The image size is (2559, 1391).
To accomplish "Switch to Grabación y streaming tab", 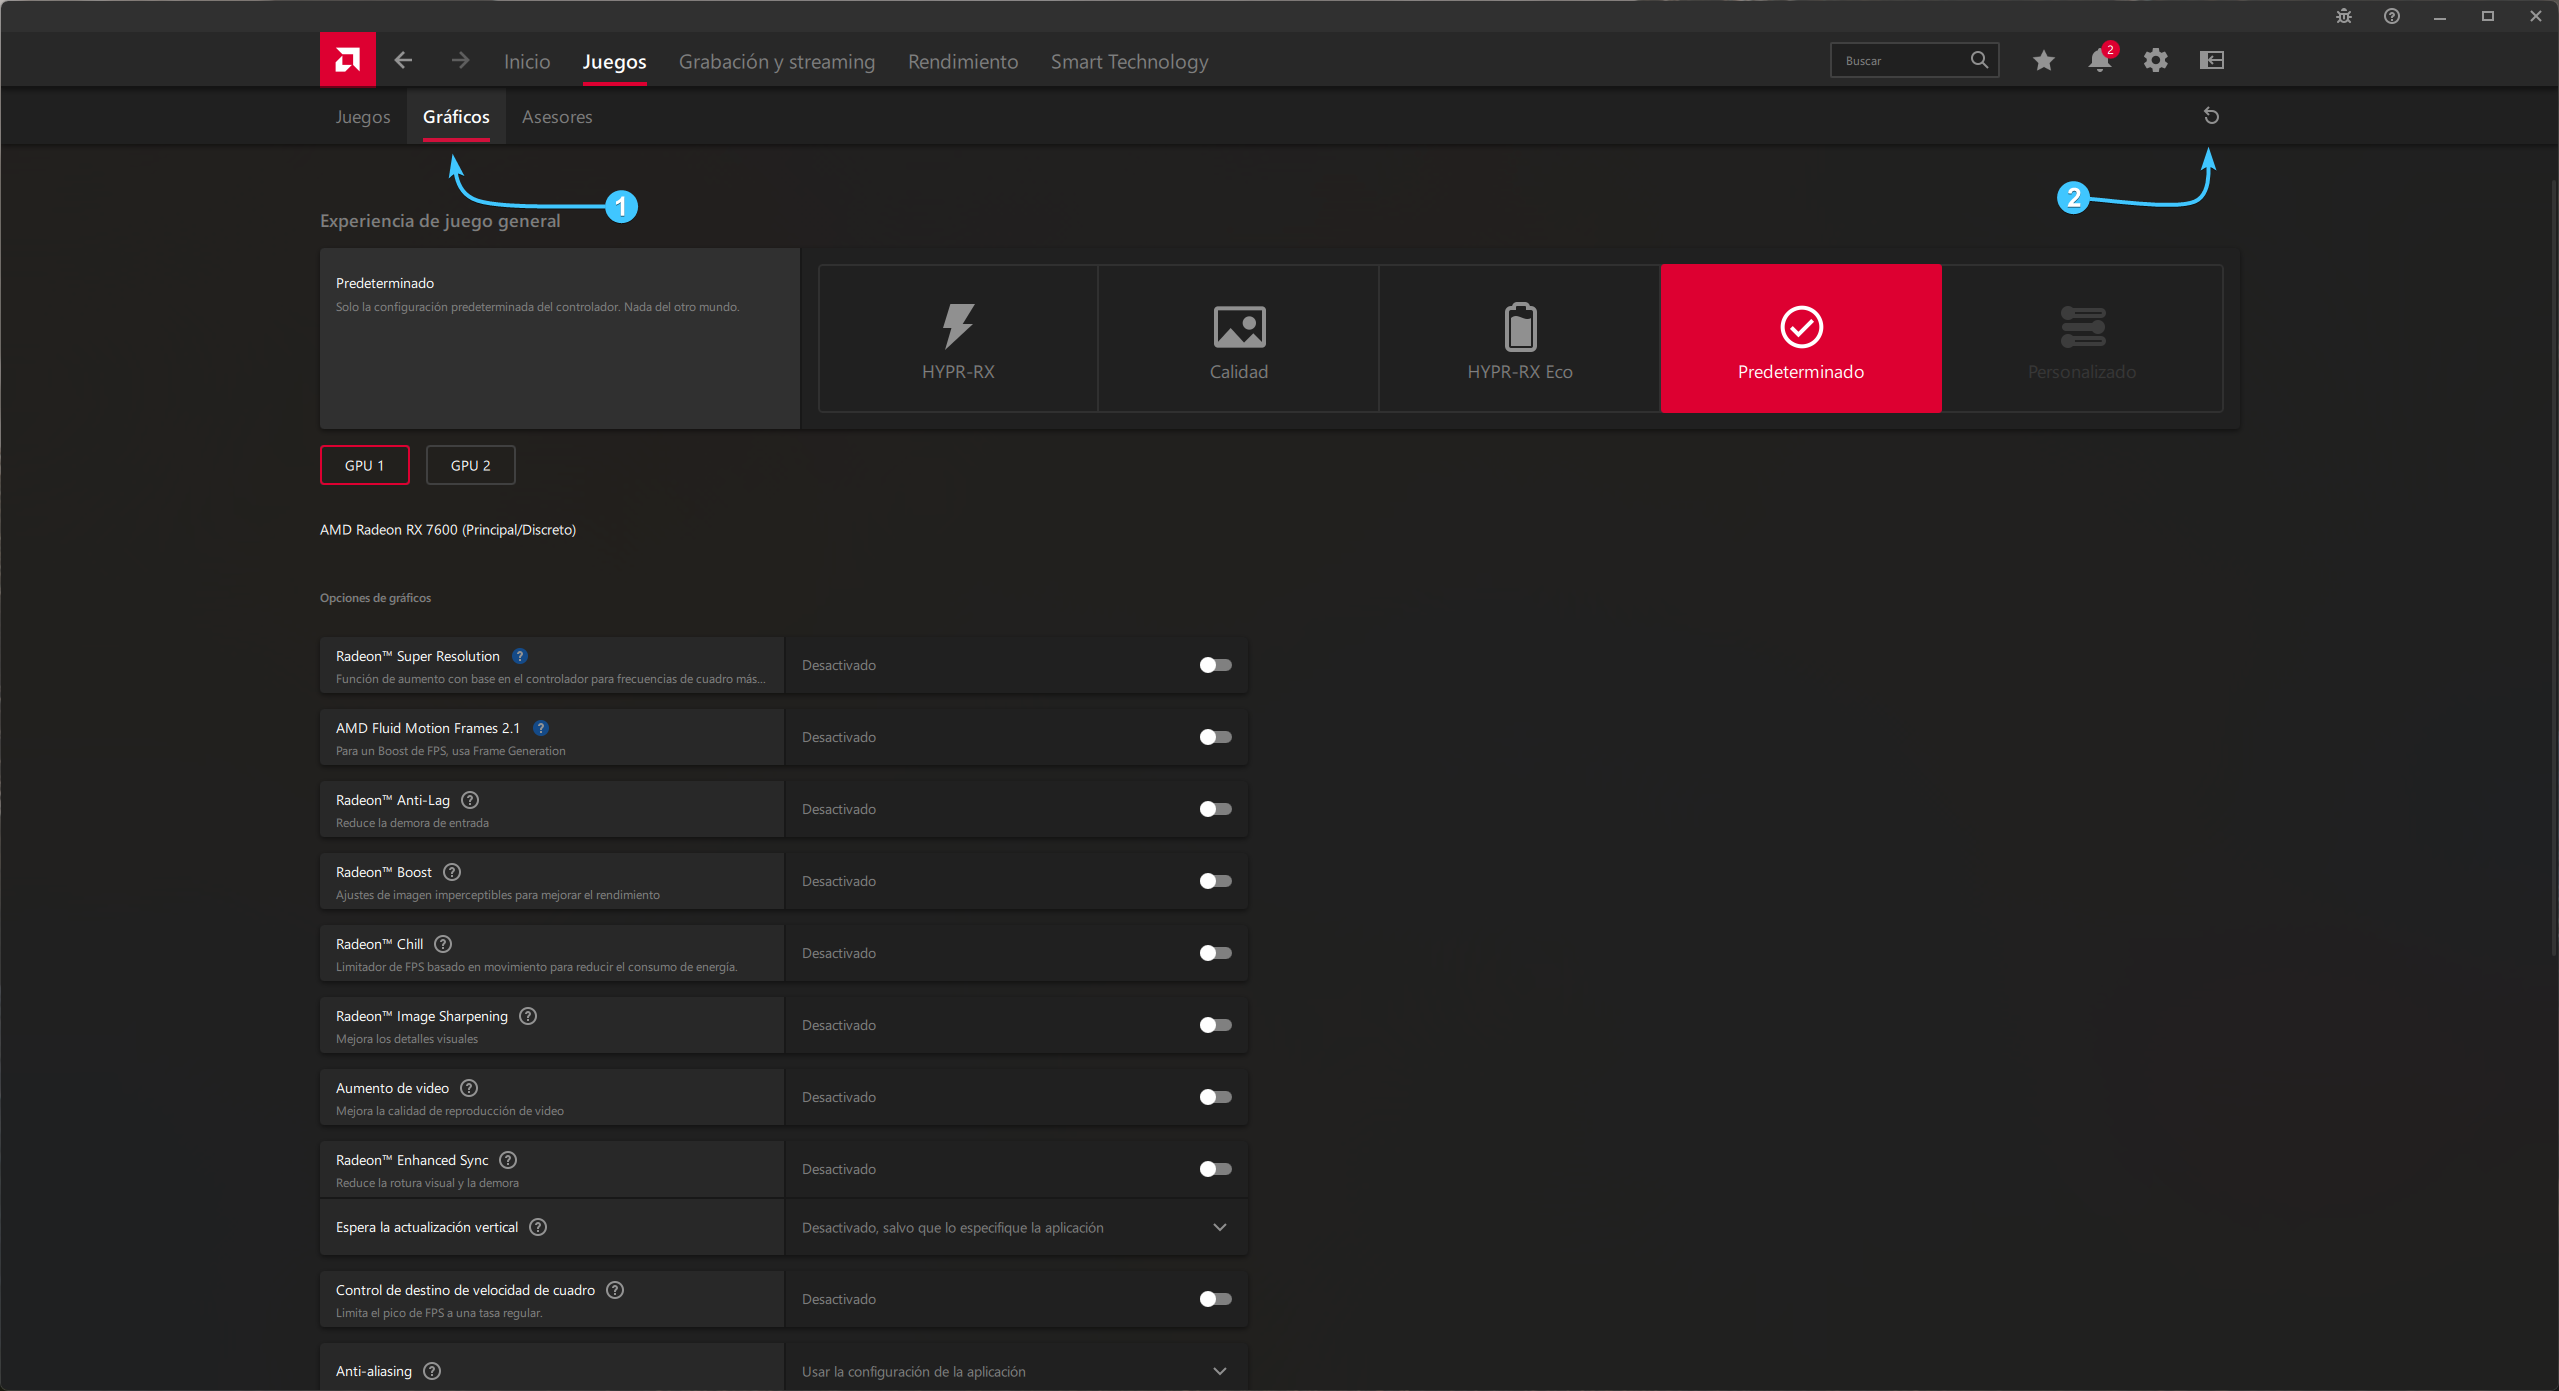I will pos(776,61).
